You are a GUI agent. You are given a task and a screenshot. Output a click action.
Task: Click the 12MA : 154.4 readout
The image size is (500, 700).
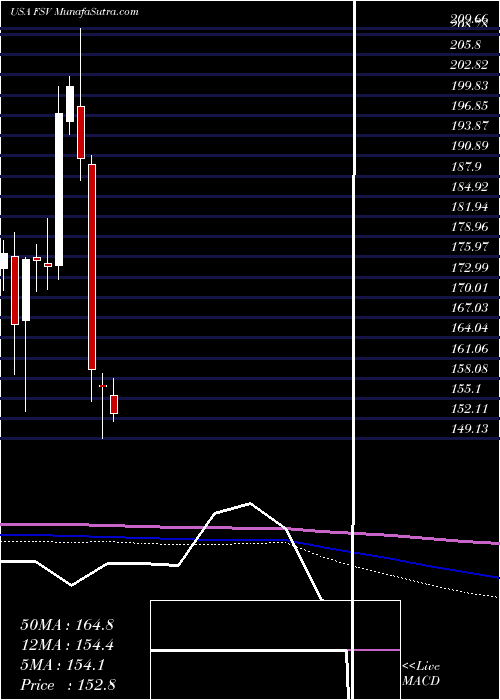[x=67, y=645]
